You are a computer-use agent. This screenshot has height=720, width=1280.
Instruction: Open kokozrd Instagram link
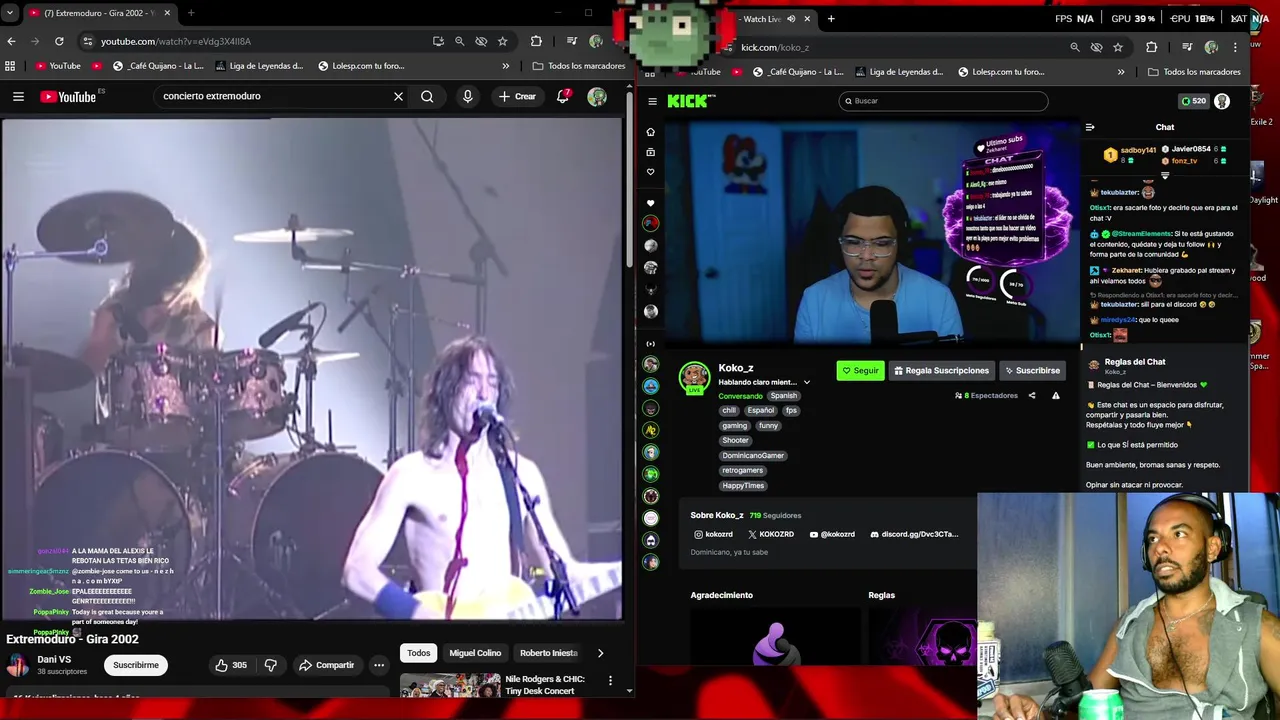click(x=713, y=534)
